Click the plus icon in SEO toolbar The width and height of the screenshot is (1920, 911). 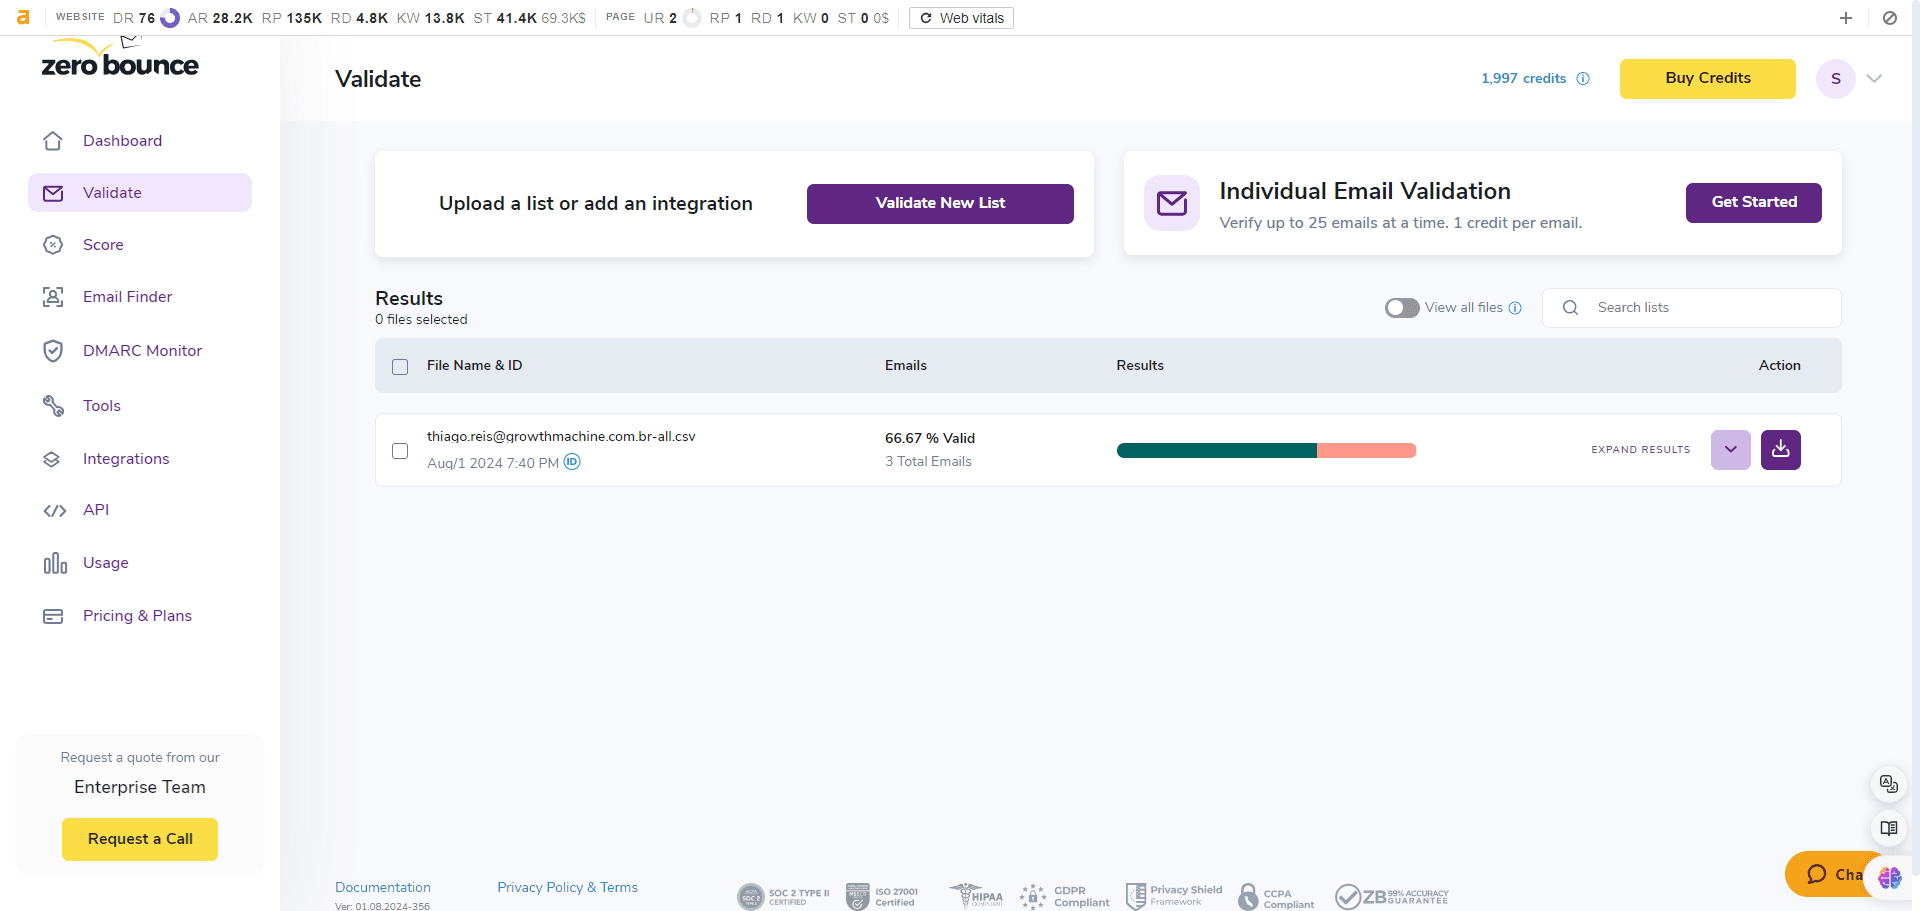pyautogui.click(x=1846, y=18)
